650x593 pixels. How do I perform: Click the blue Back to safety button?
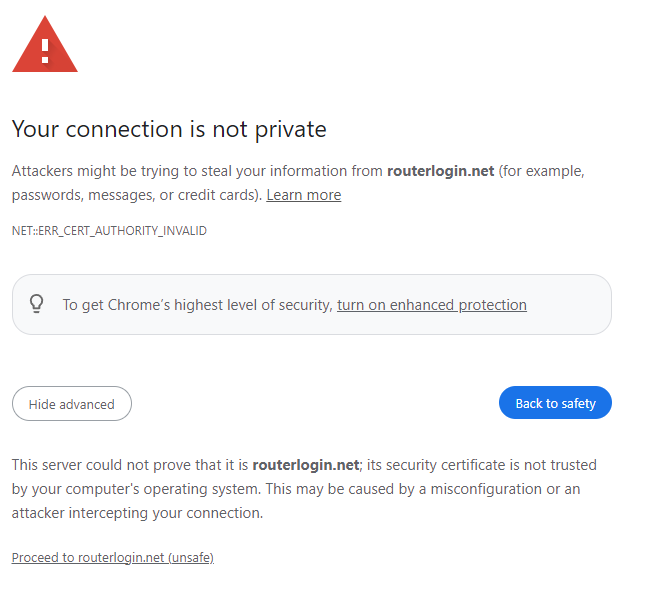click(x=555, y=403)
